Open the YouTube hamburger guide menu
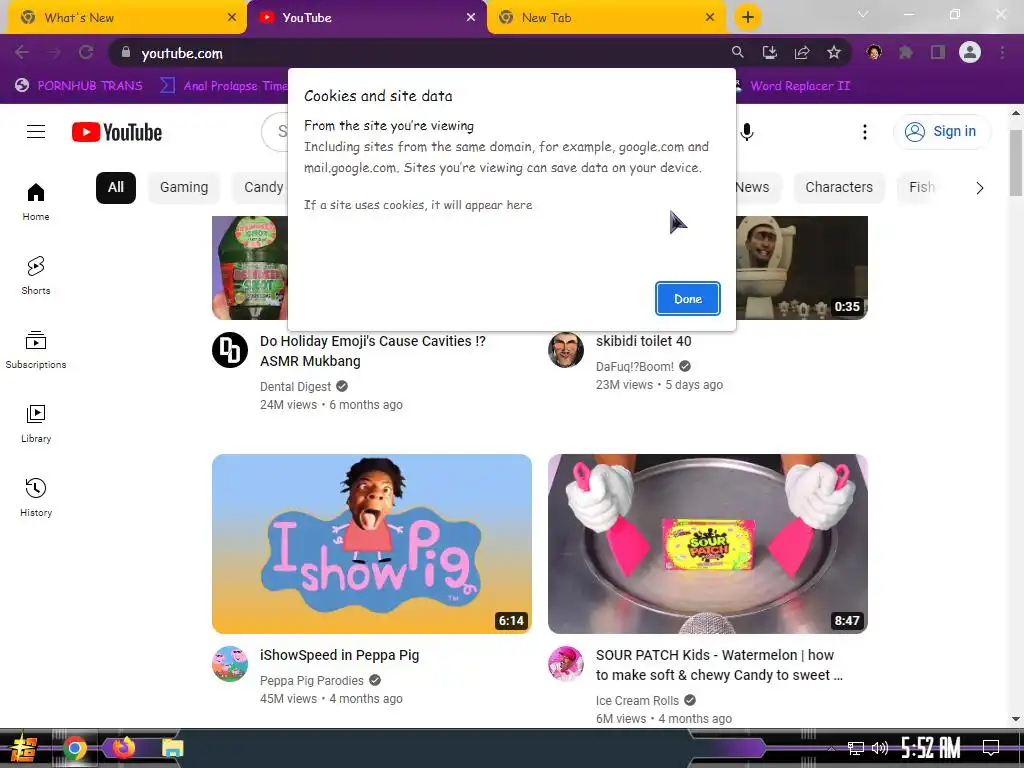Image resolution: width=1024 pixels, height=768 pixels. click(x=36, y=132)
